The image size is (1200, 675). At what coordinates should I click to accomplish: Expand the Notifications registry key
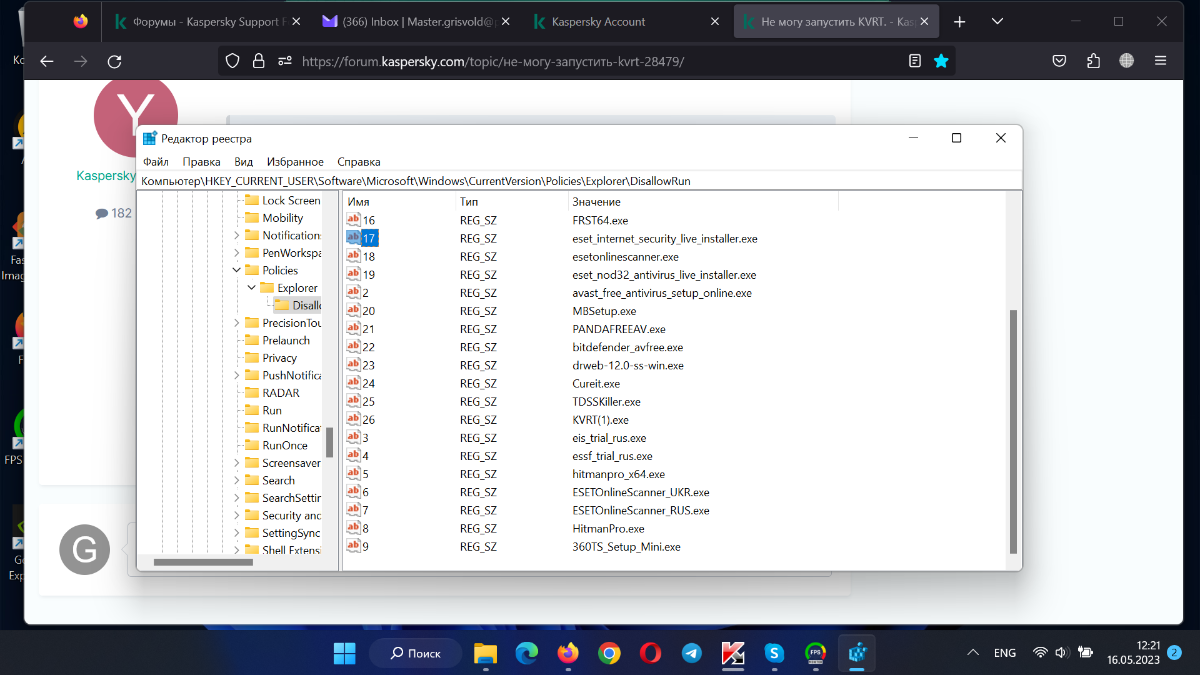click(237, 235)
